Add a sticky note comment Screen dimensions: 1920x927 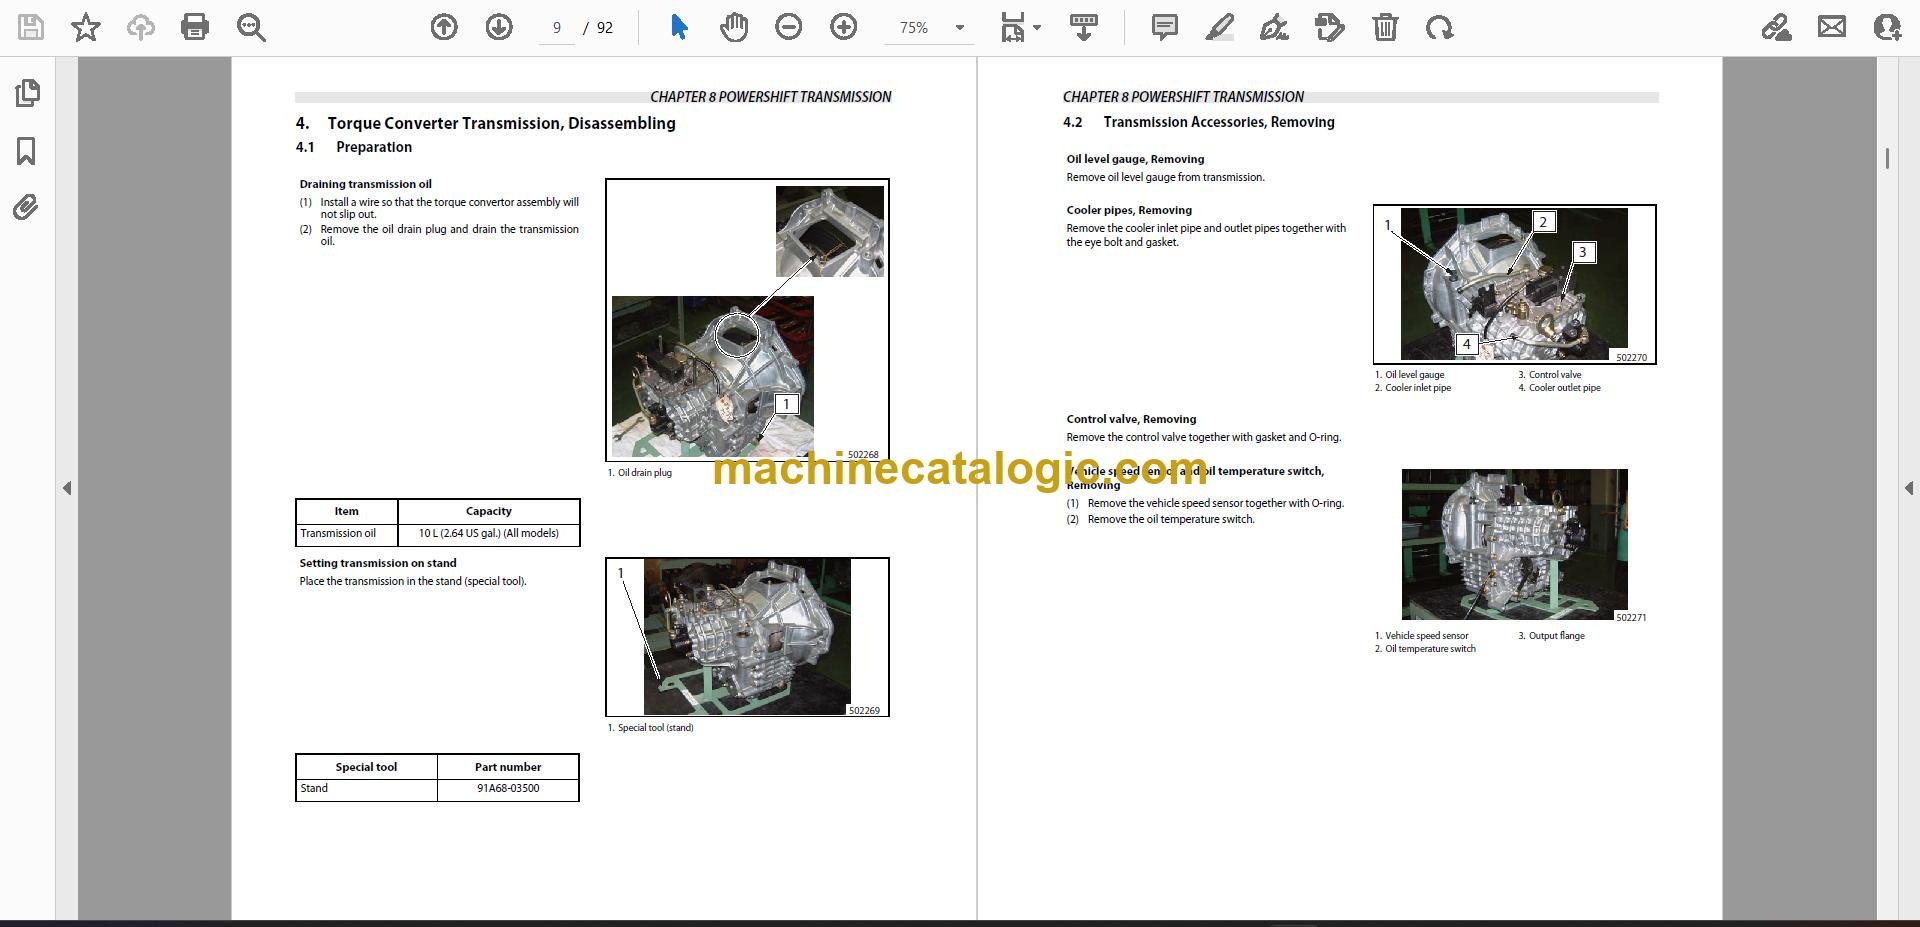(x=1165, y=27)
